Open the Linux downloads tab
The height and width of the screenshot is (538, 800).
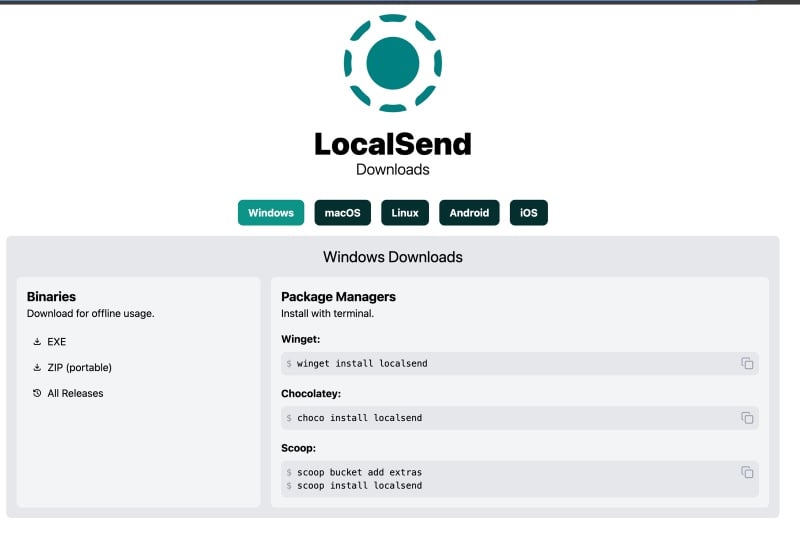[405, 212]
